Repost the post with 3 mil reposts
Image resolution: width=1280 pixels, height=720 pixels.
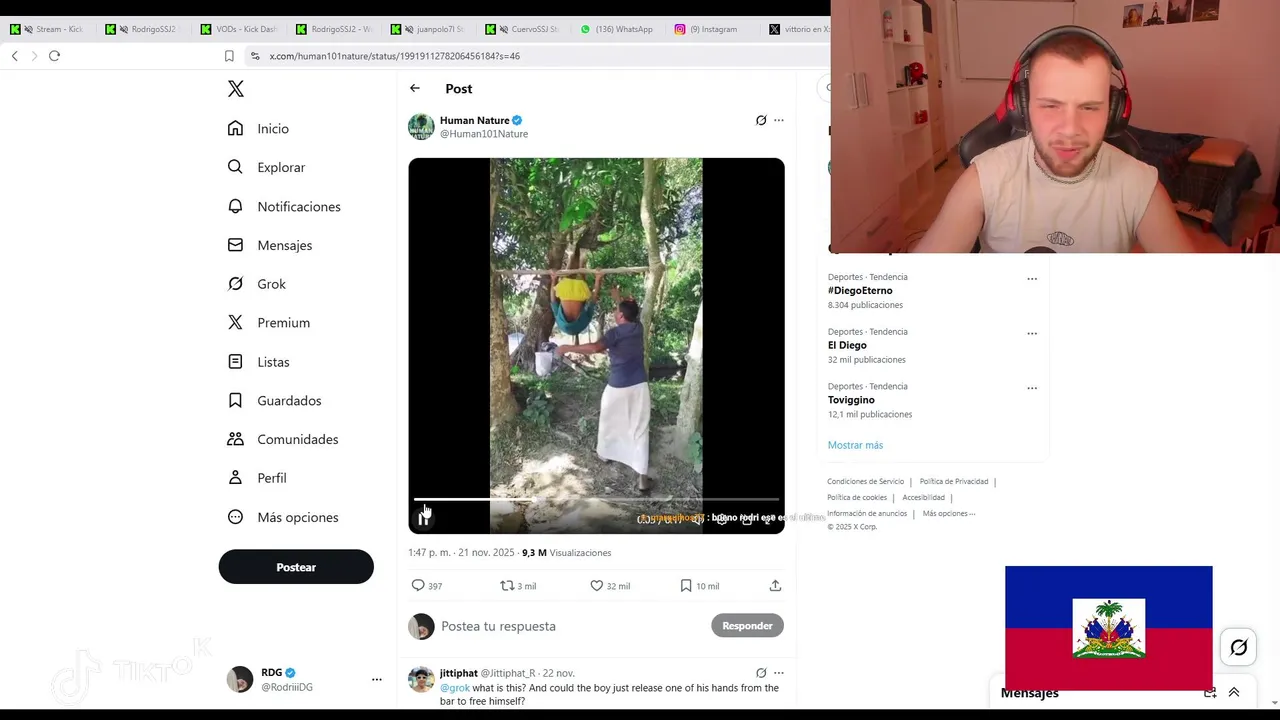click(507, 586)
